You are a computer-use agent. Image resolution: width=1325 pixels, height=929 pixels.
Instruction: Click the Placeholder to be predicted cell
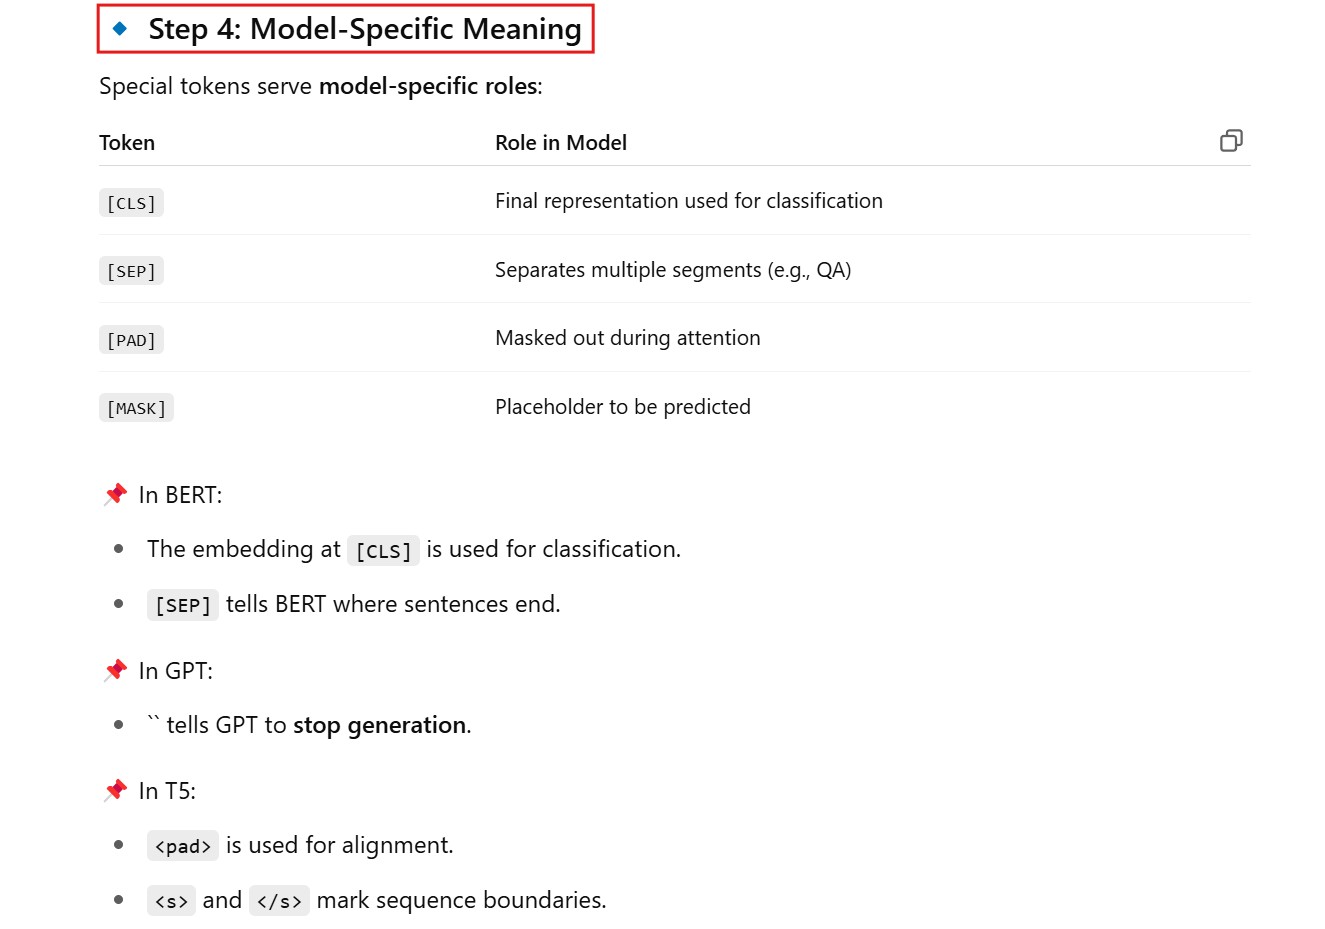622,407
